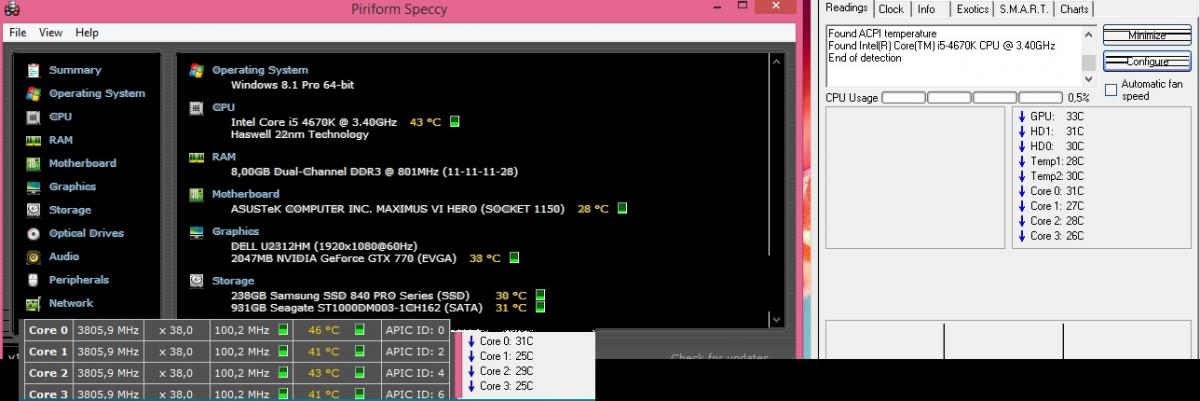
Task: Open the View menu in Speccy
Action: coord(51,32)
